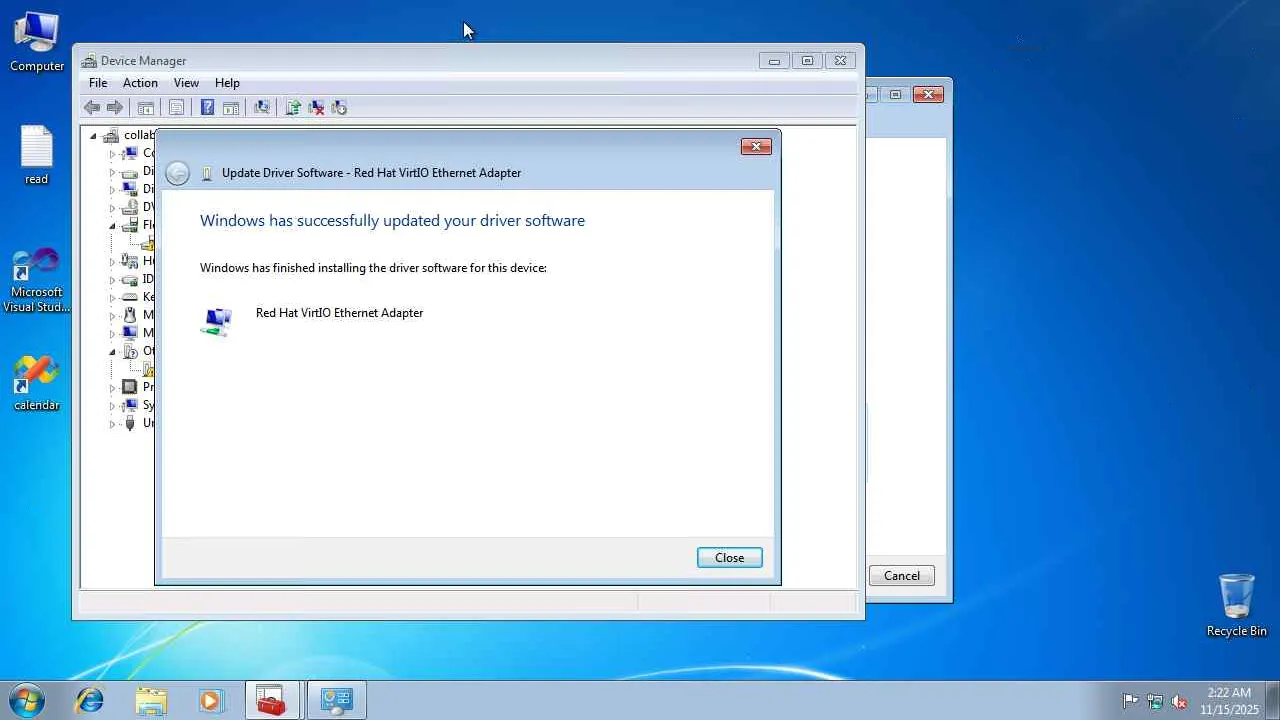Click the Device Manager title bar text
This screenshot has height=720, width=1280.
[x=143, y=61]
